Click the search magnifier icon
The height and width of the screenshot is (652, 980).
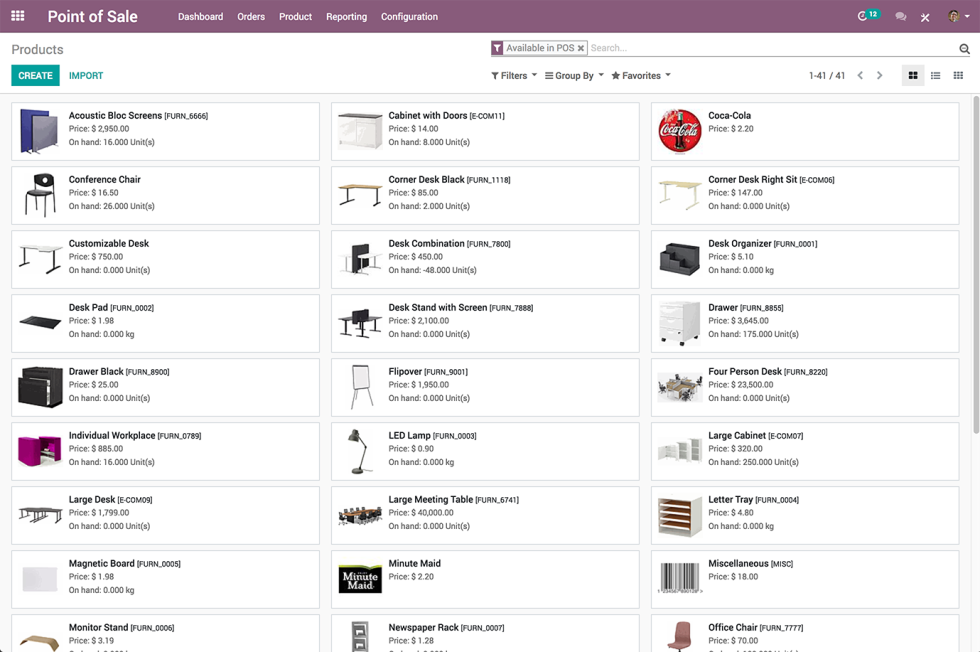tap(963, 47)
